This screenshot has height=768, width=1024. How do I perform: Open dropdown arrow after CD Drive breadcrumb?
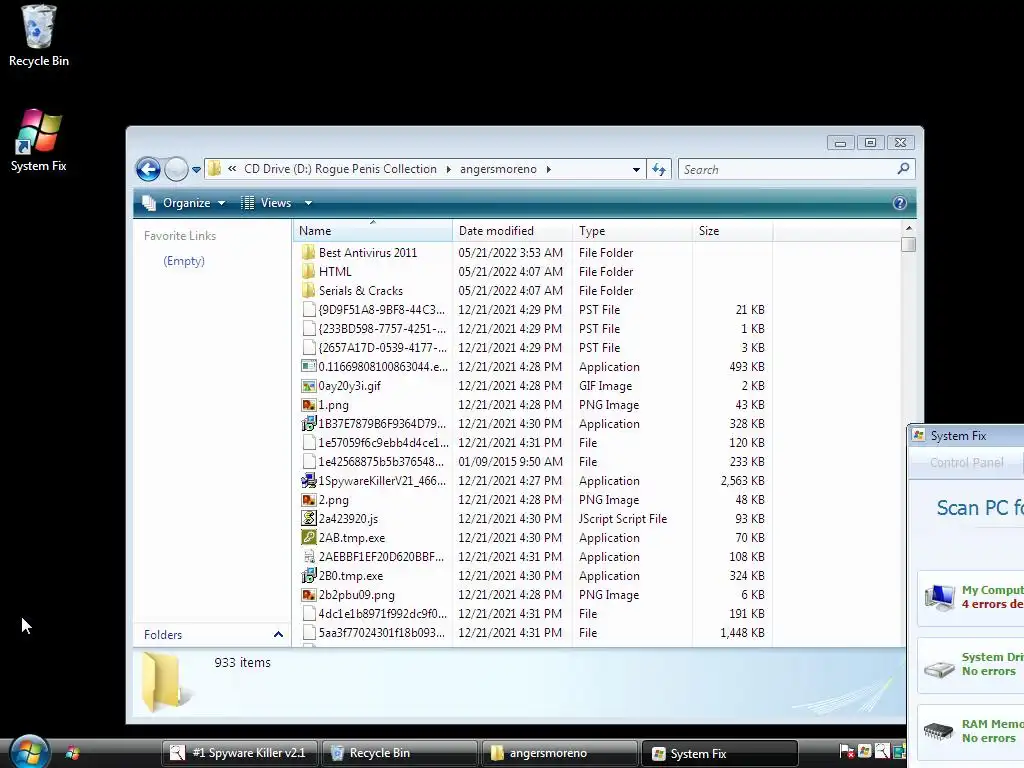449,170
